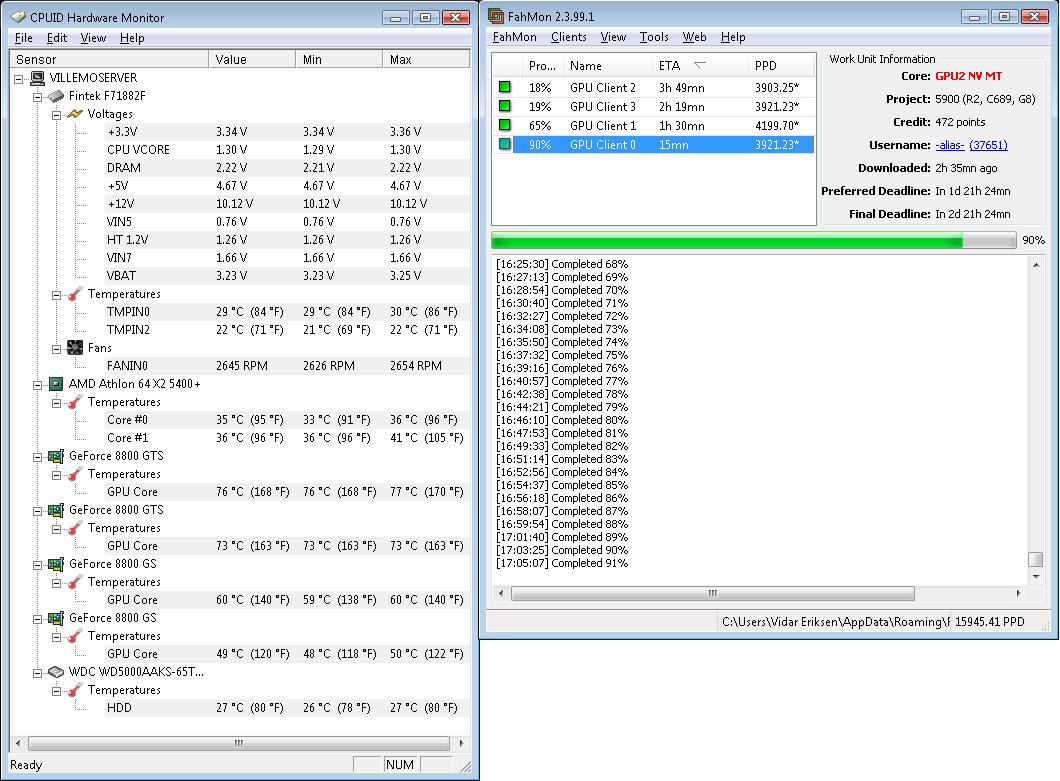1060x781 pixels.
Task: Click green status icon for GPU Client 1
Action: (504, 125)
